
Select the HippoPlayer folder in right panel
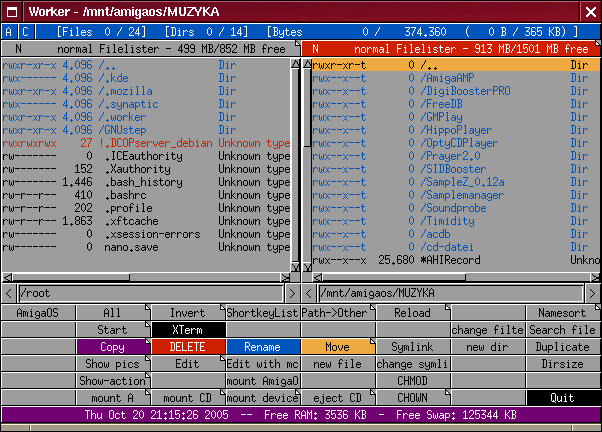[x=456, y=130]
